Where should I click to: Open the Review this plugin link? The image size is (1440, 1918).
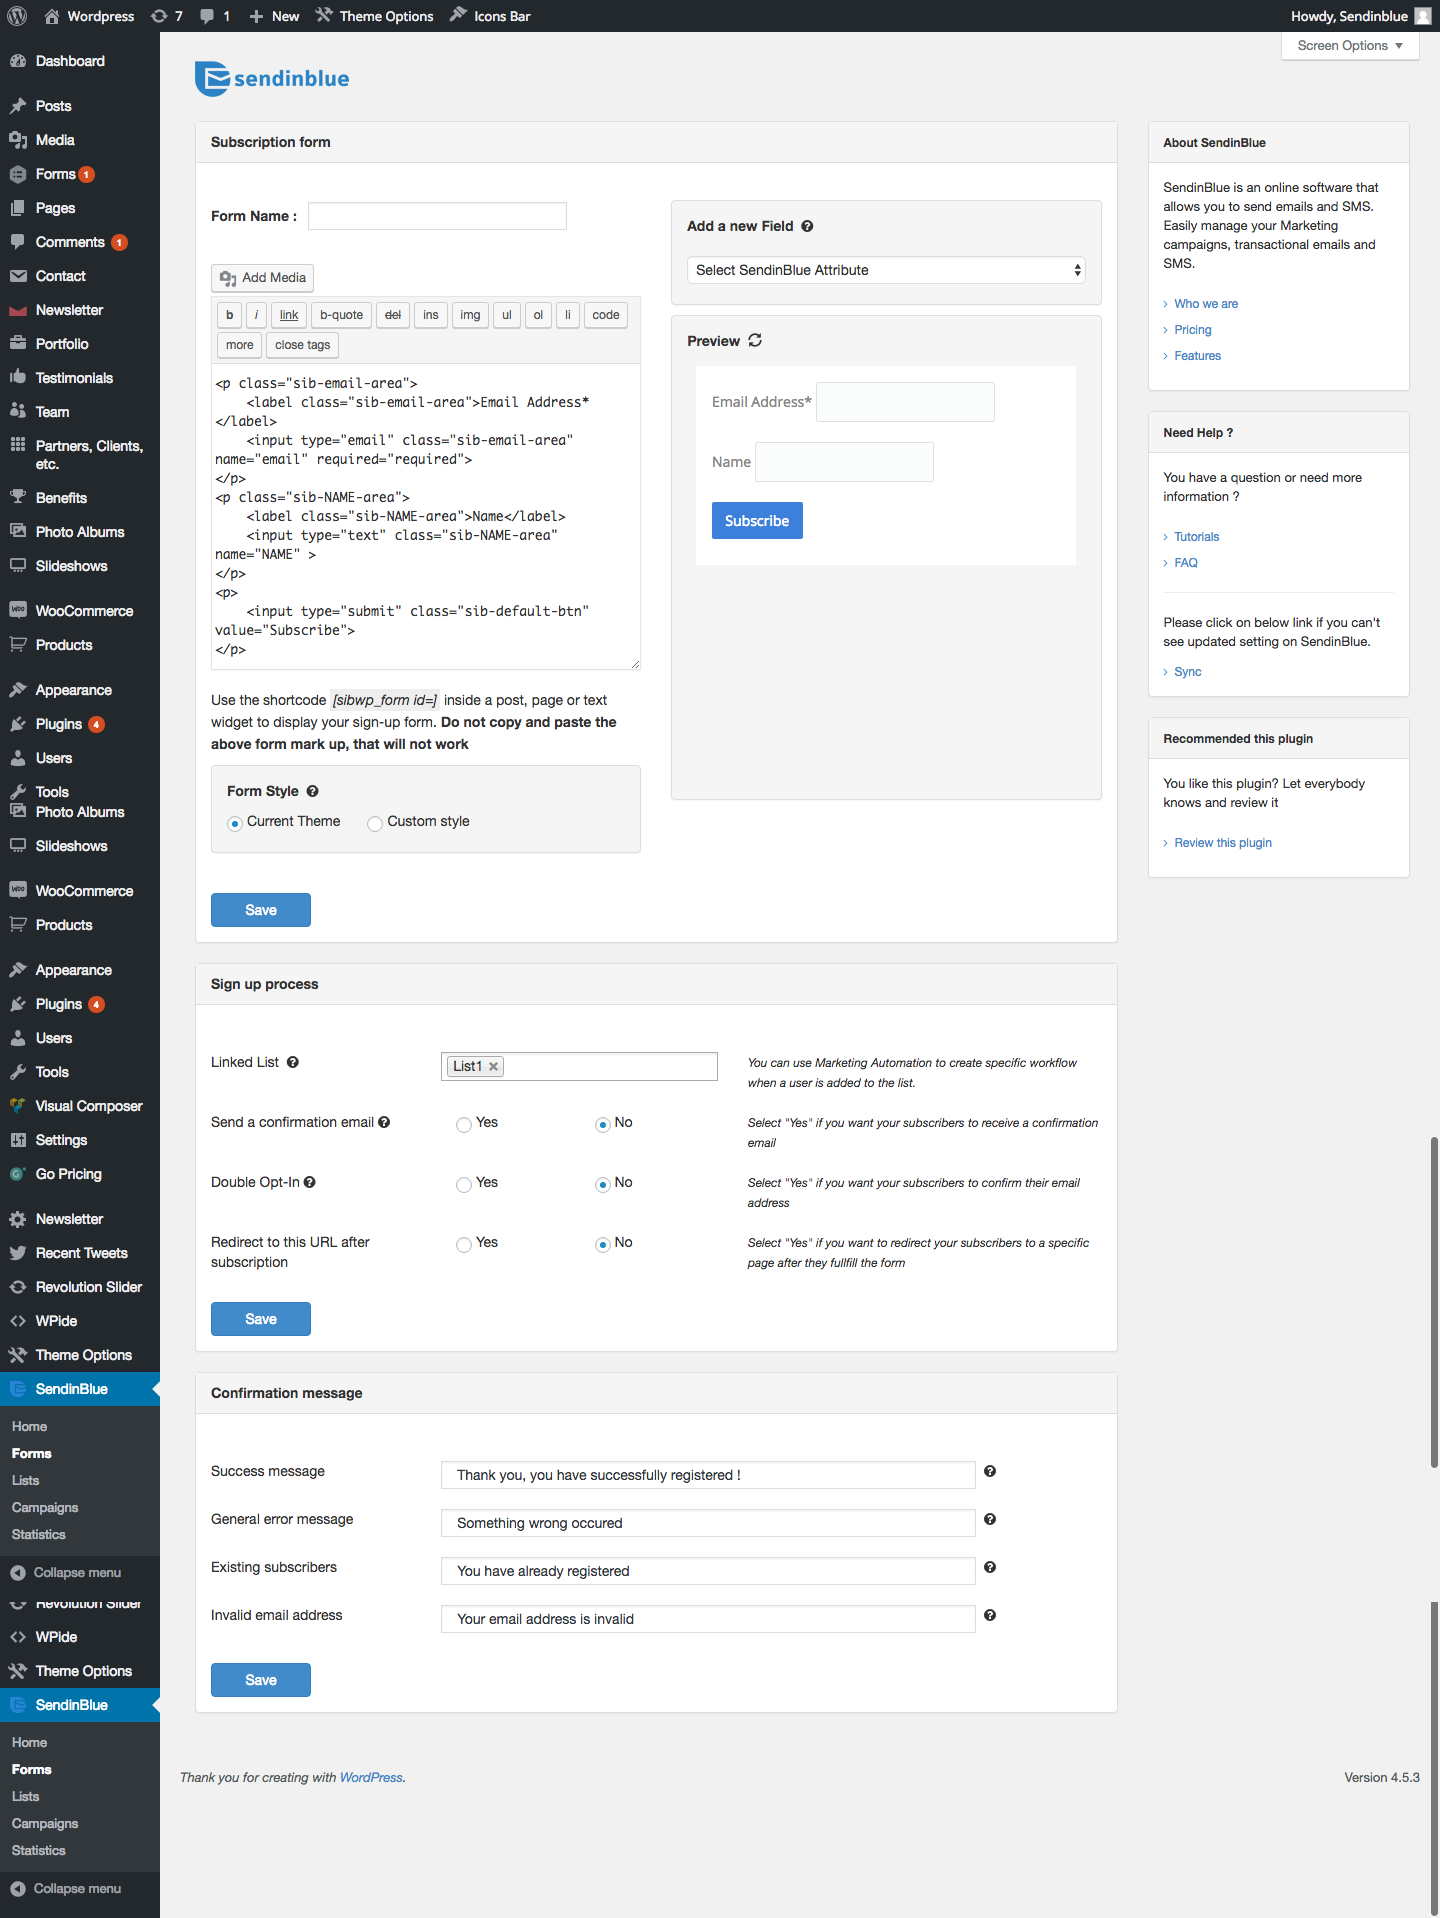click(1223, 843)
